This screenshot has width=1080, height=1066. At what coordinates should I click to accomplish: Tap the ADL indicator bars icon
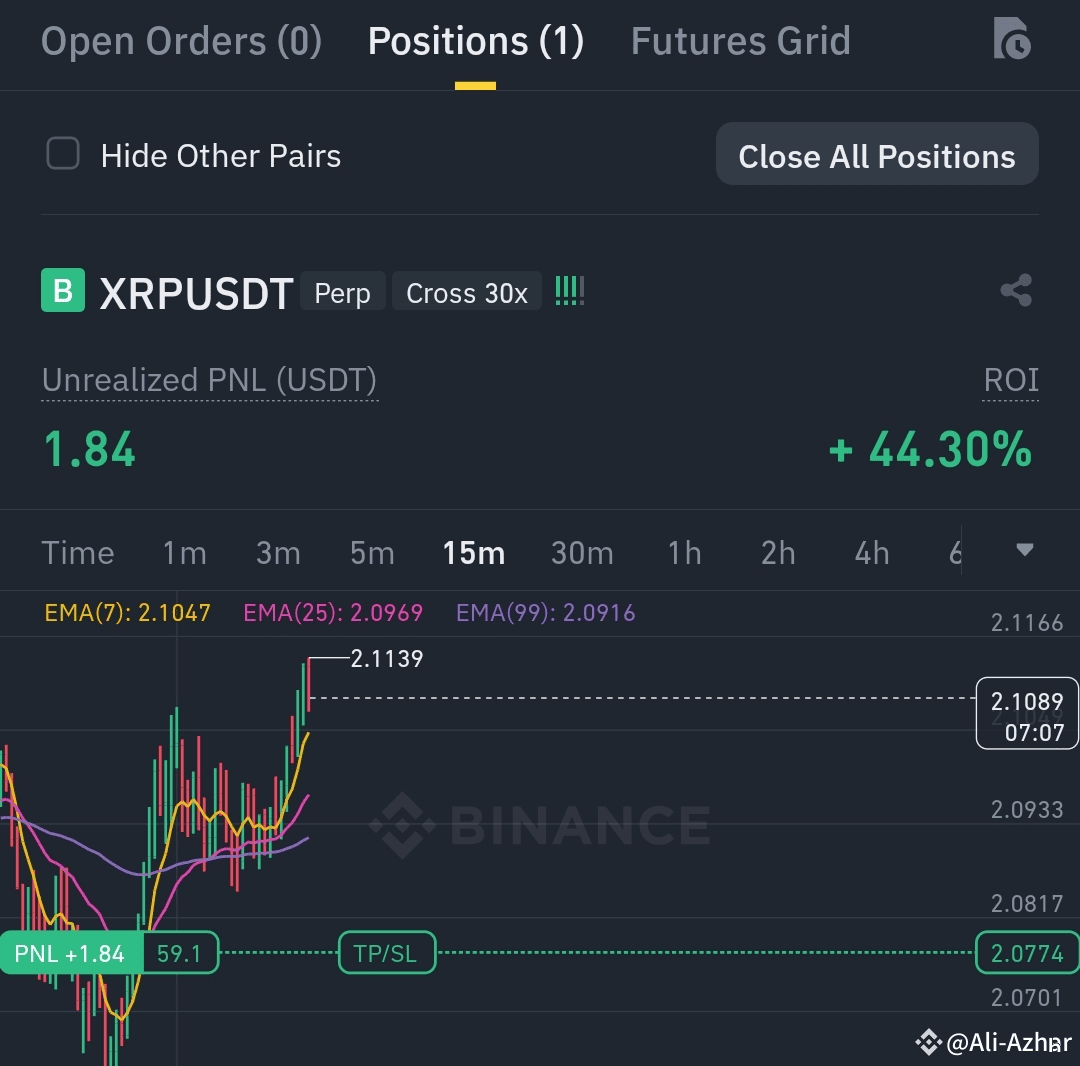(x=570, y=291)
